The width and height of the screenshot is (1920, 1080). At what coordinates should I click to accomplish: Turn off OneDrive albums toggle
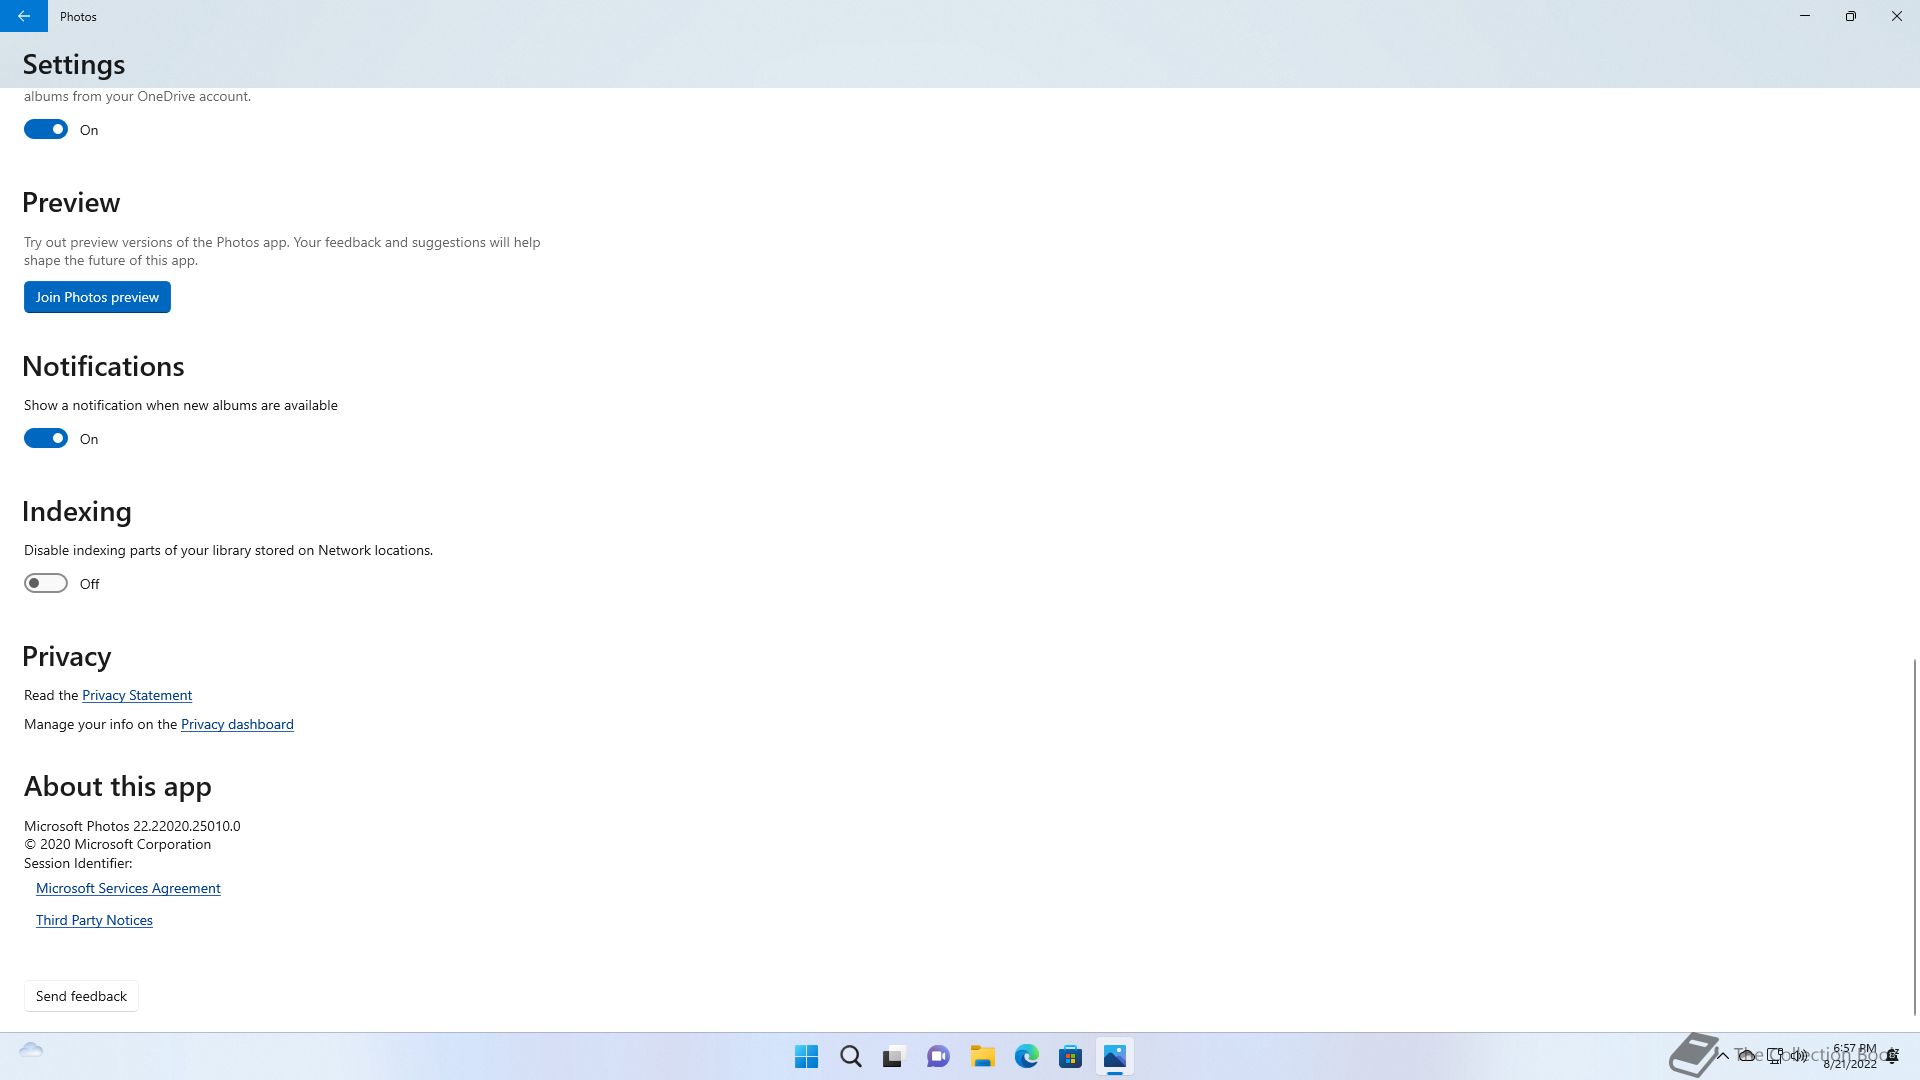tap(46, 129)
